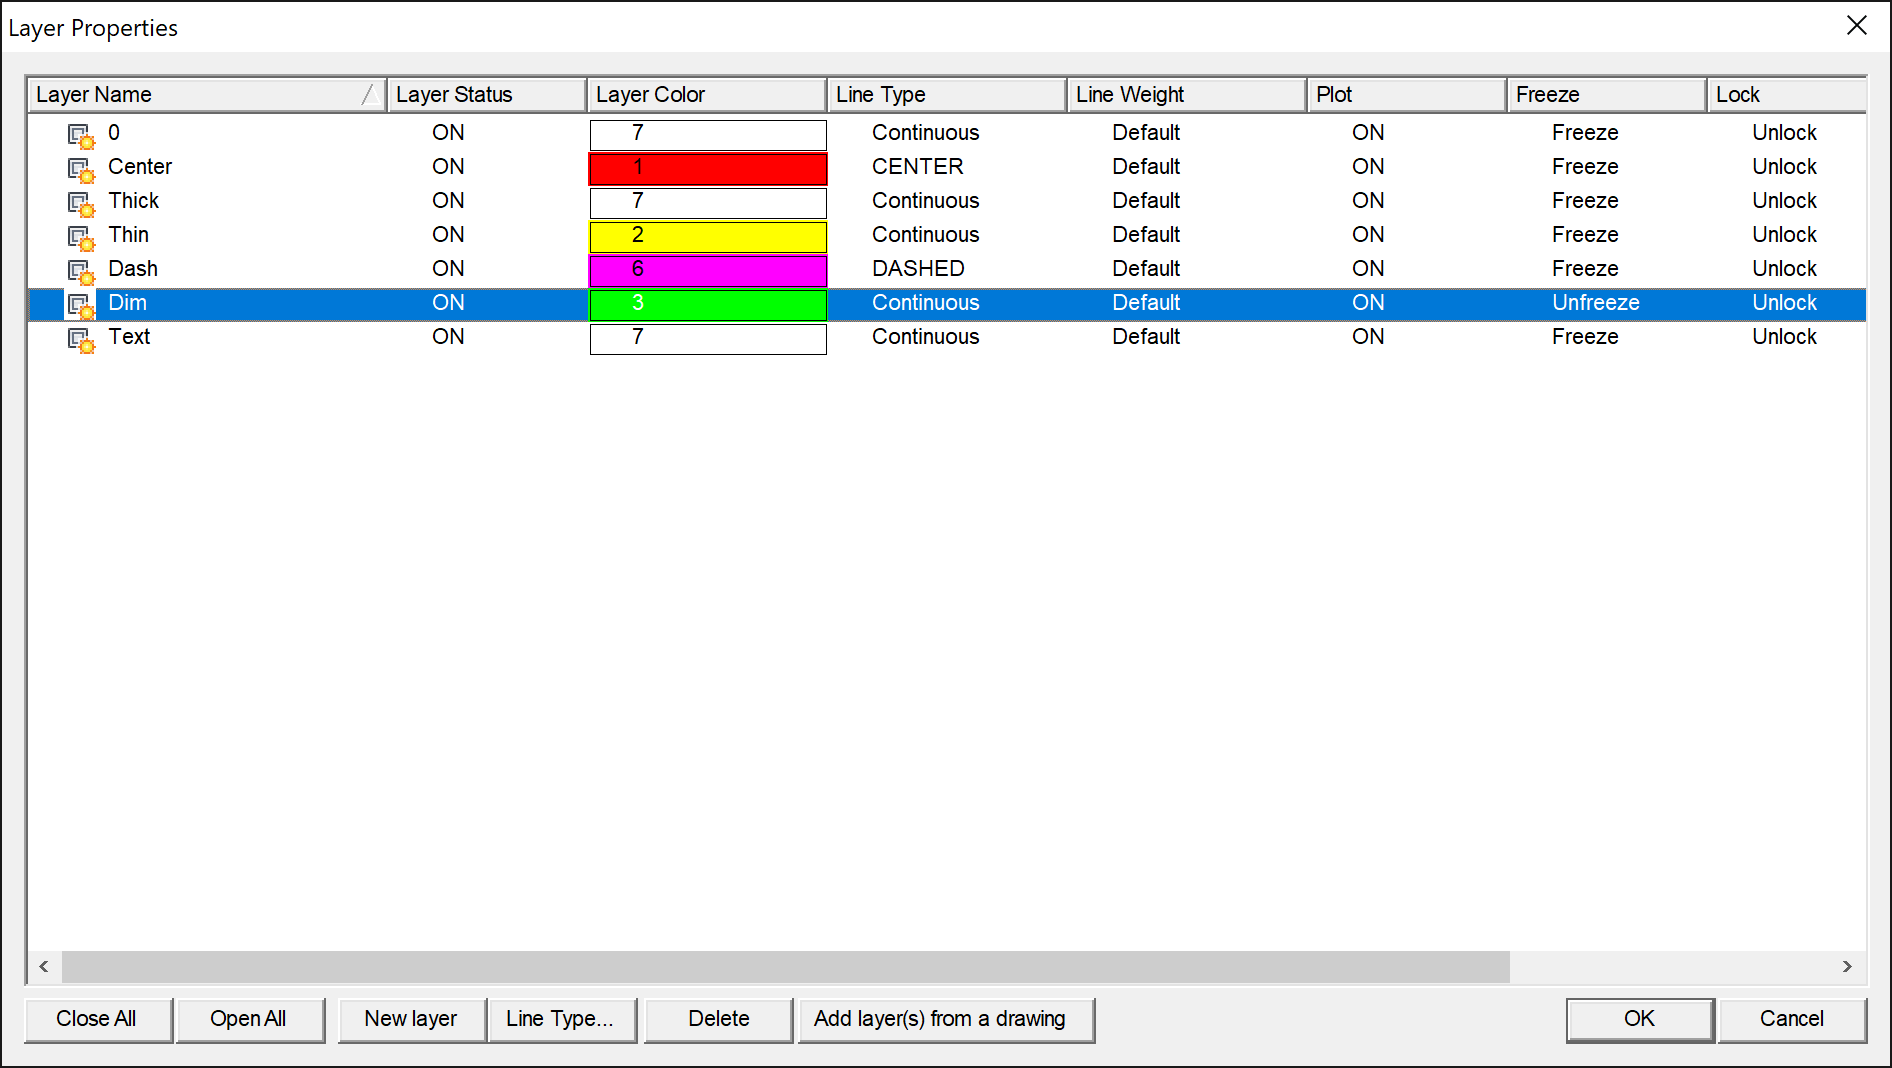Toggle Unlock state of the Dash layer

pyautogui.click(x=1783, y=269)
